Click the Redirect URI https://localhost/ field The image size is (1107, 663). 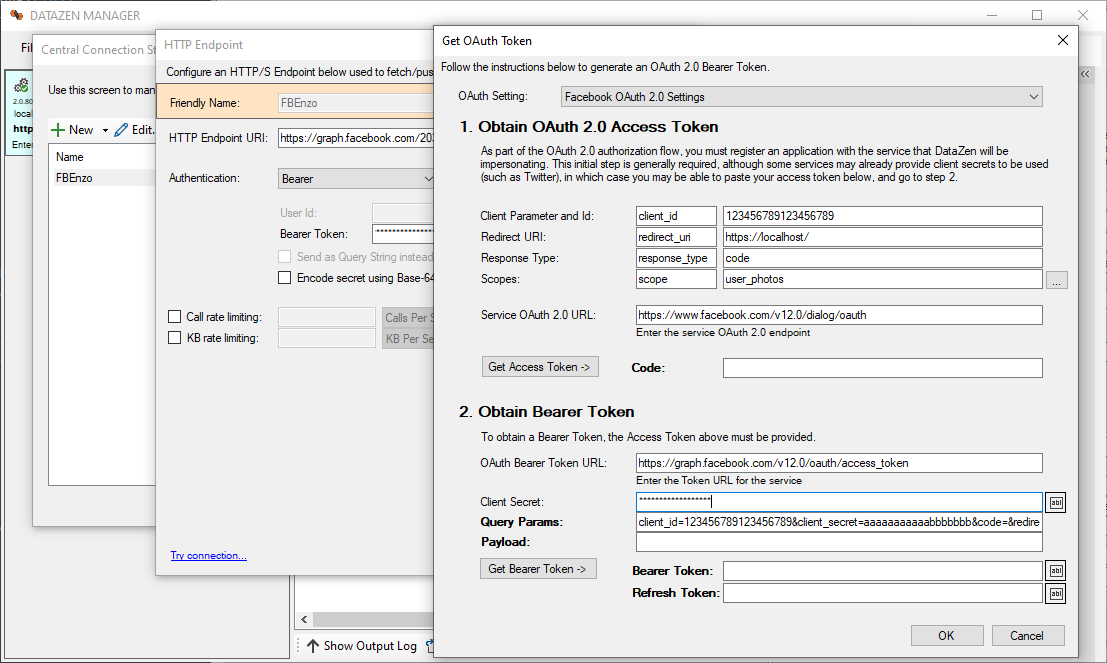tap(882, 237)
